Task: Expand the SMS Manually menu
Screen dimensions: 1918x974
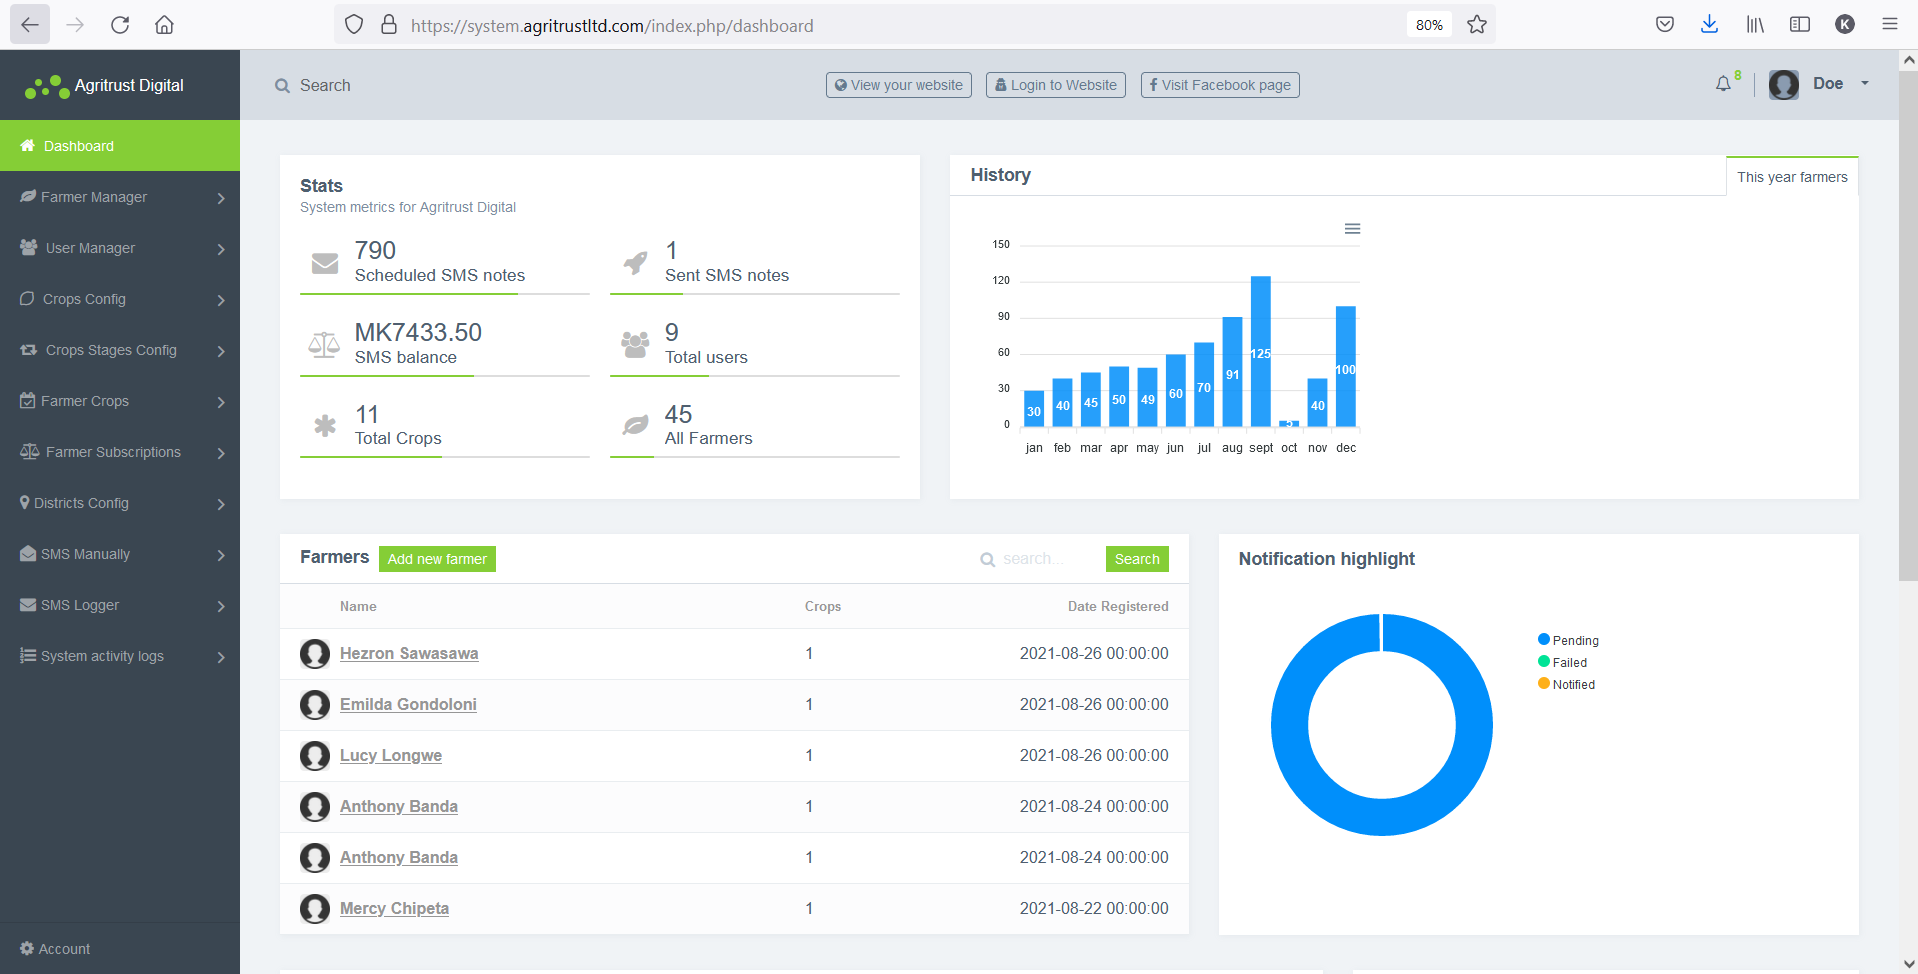Action: point(120,554)
